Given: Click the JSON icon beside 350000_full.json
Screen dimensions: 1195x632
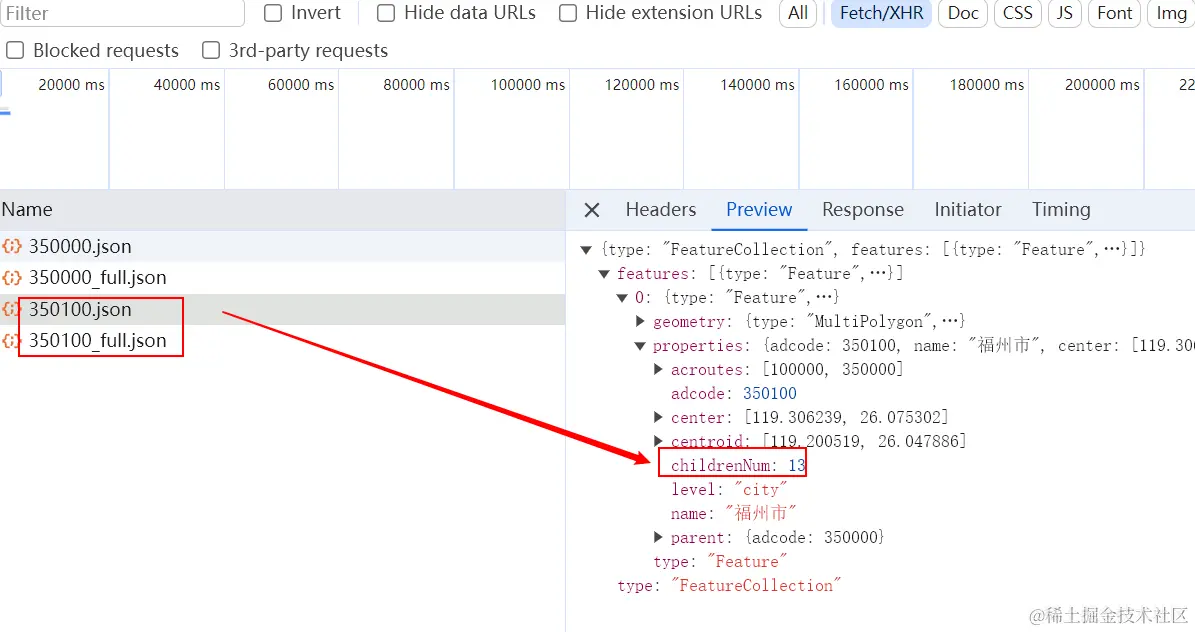Looking at the screenshot, I should click(12, 278).
